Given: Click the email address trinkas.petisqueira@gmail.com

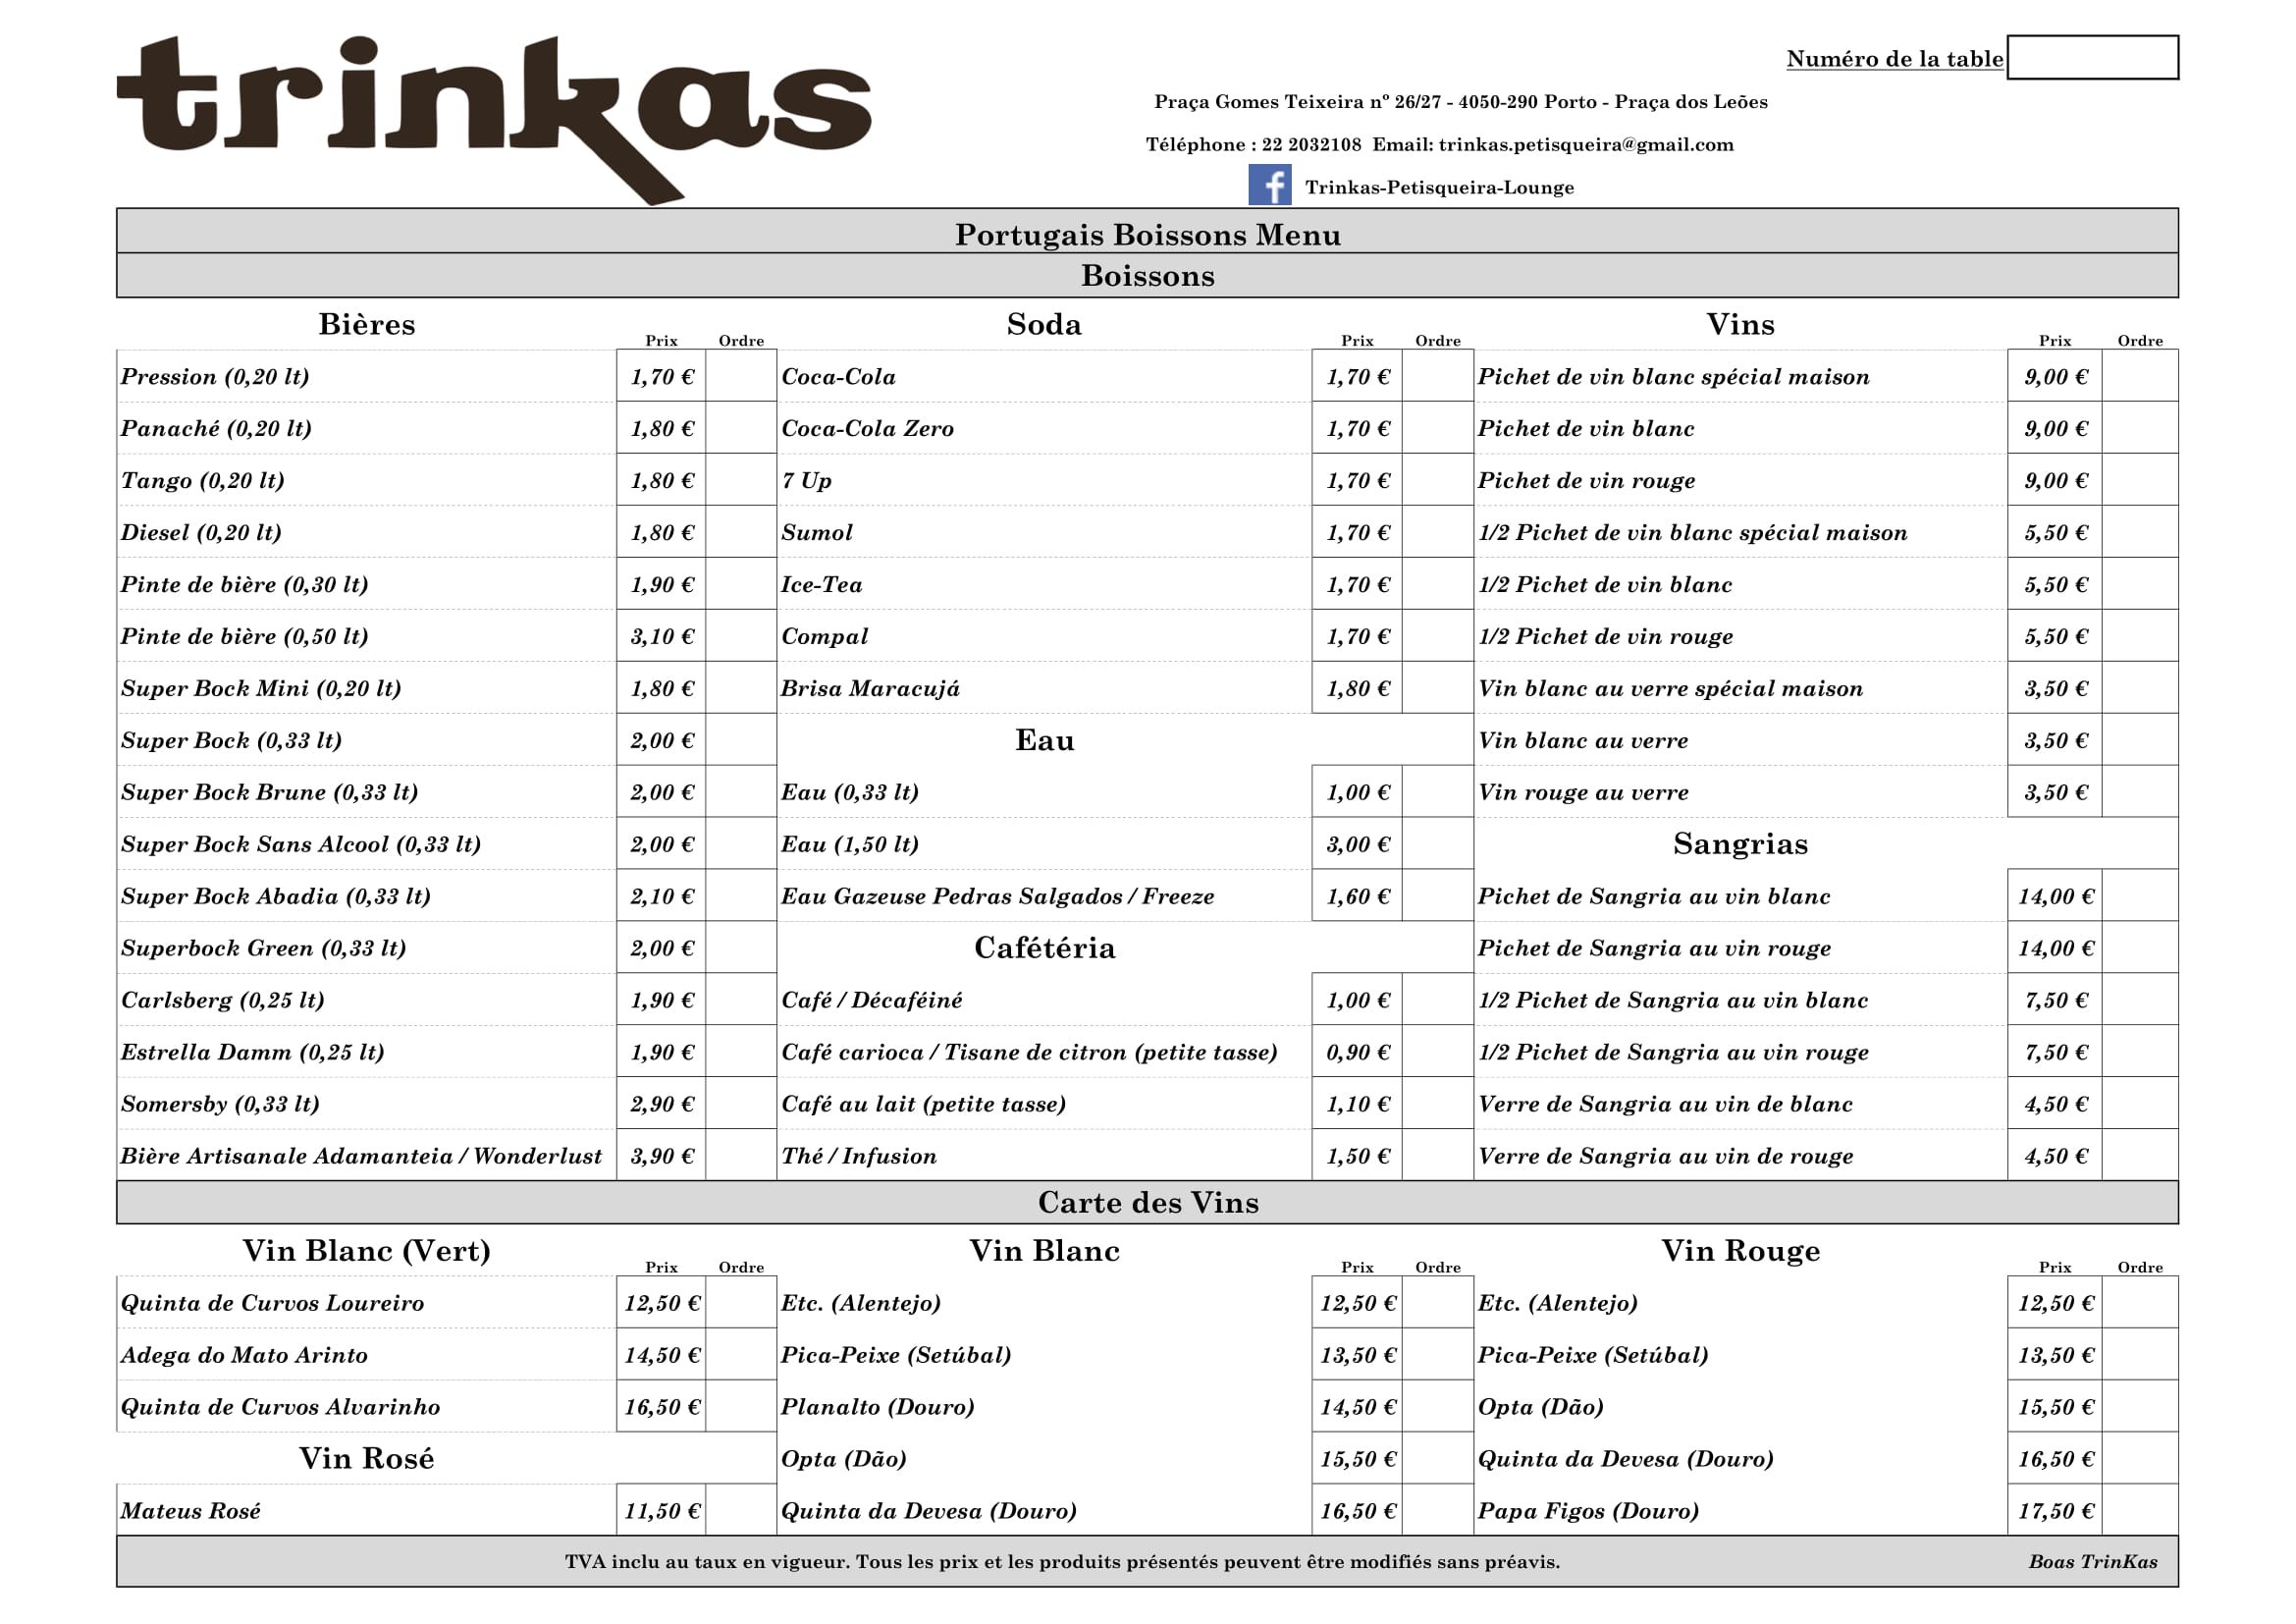Looking at the screenshot, I should coord(1586,144).
